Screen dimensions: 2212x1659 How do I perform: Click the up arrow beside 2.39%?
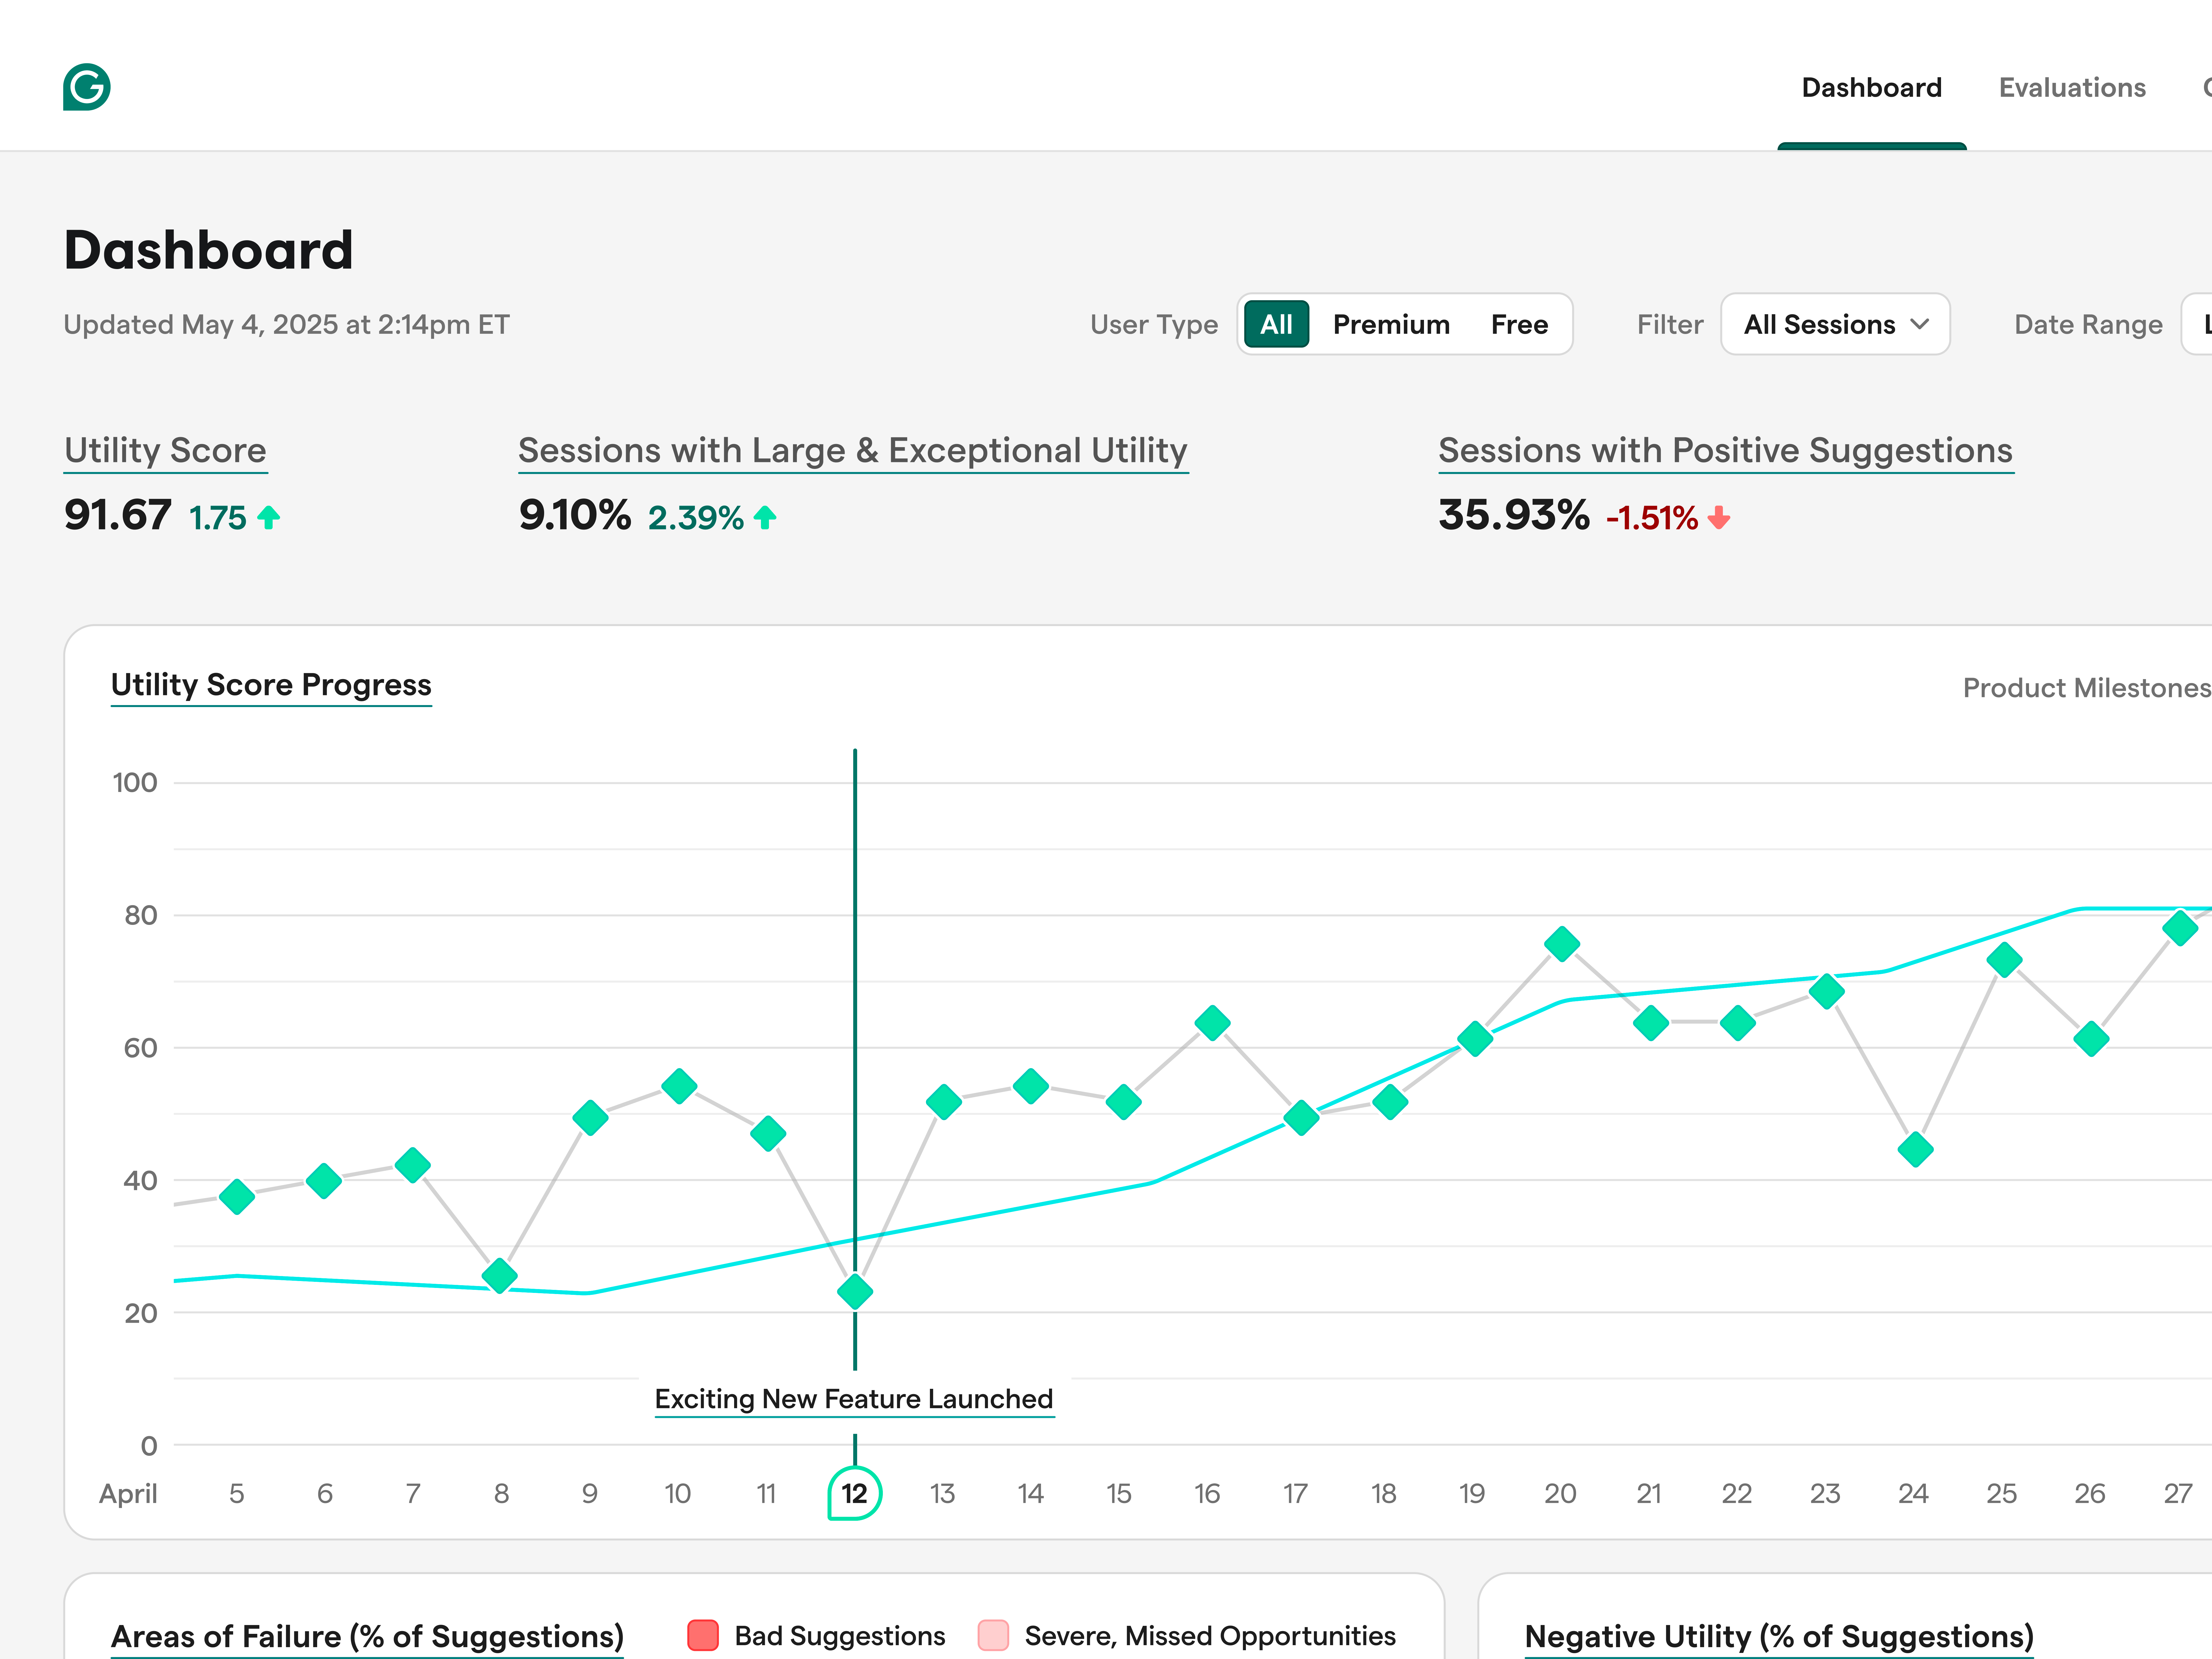[765, 517]
